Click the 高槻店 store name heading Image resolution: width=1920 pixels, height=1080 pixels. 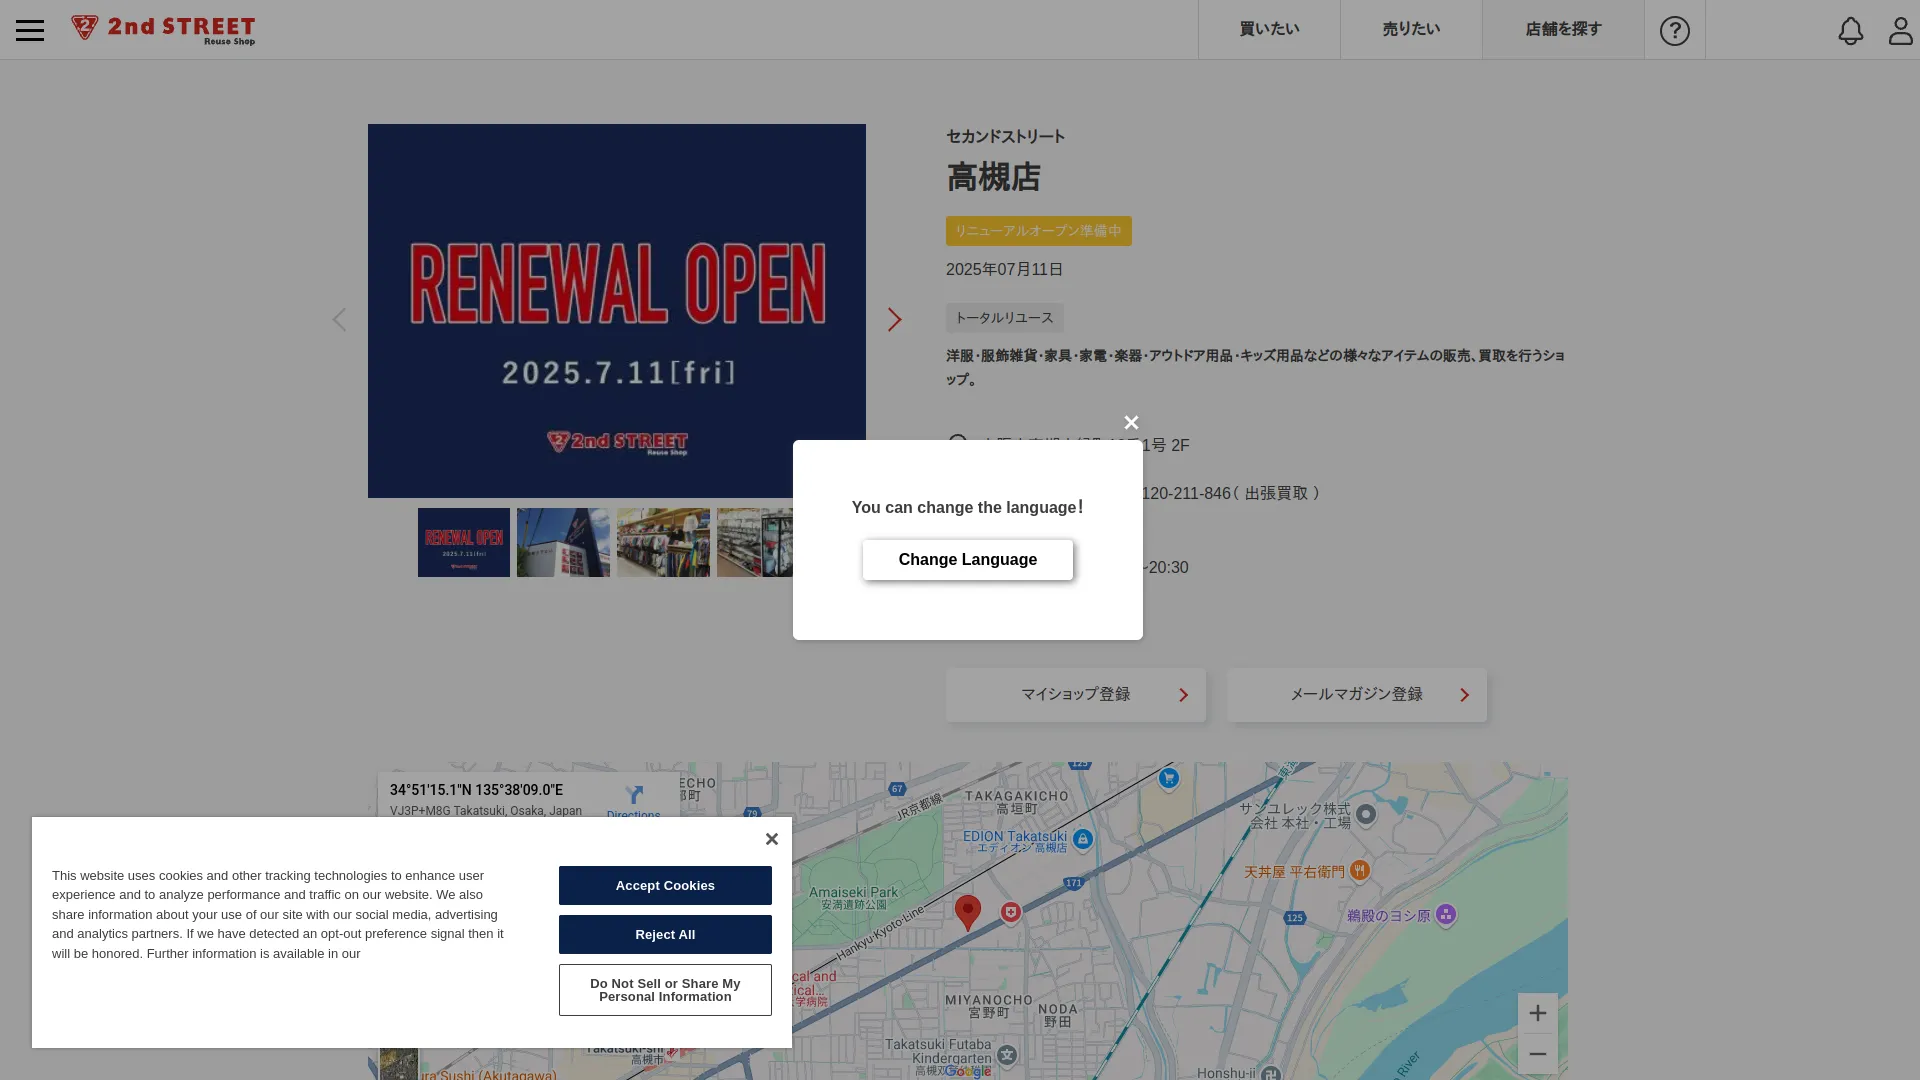pyautogui.click(x=994, y=178)
